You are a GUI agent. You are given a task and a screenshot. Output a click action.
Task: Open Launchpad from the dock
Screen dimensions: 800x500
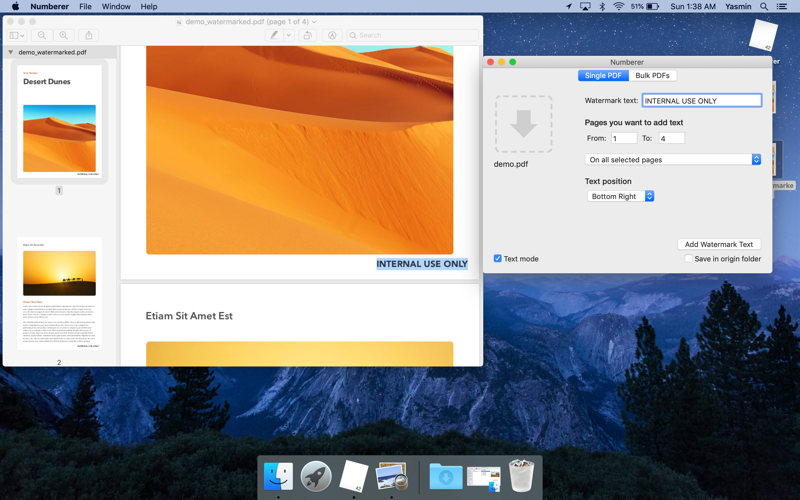tap(316, 476)
